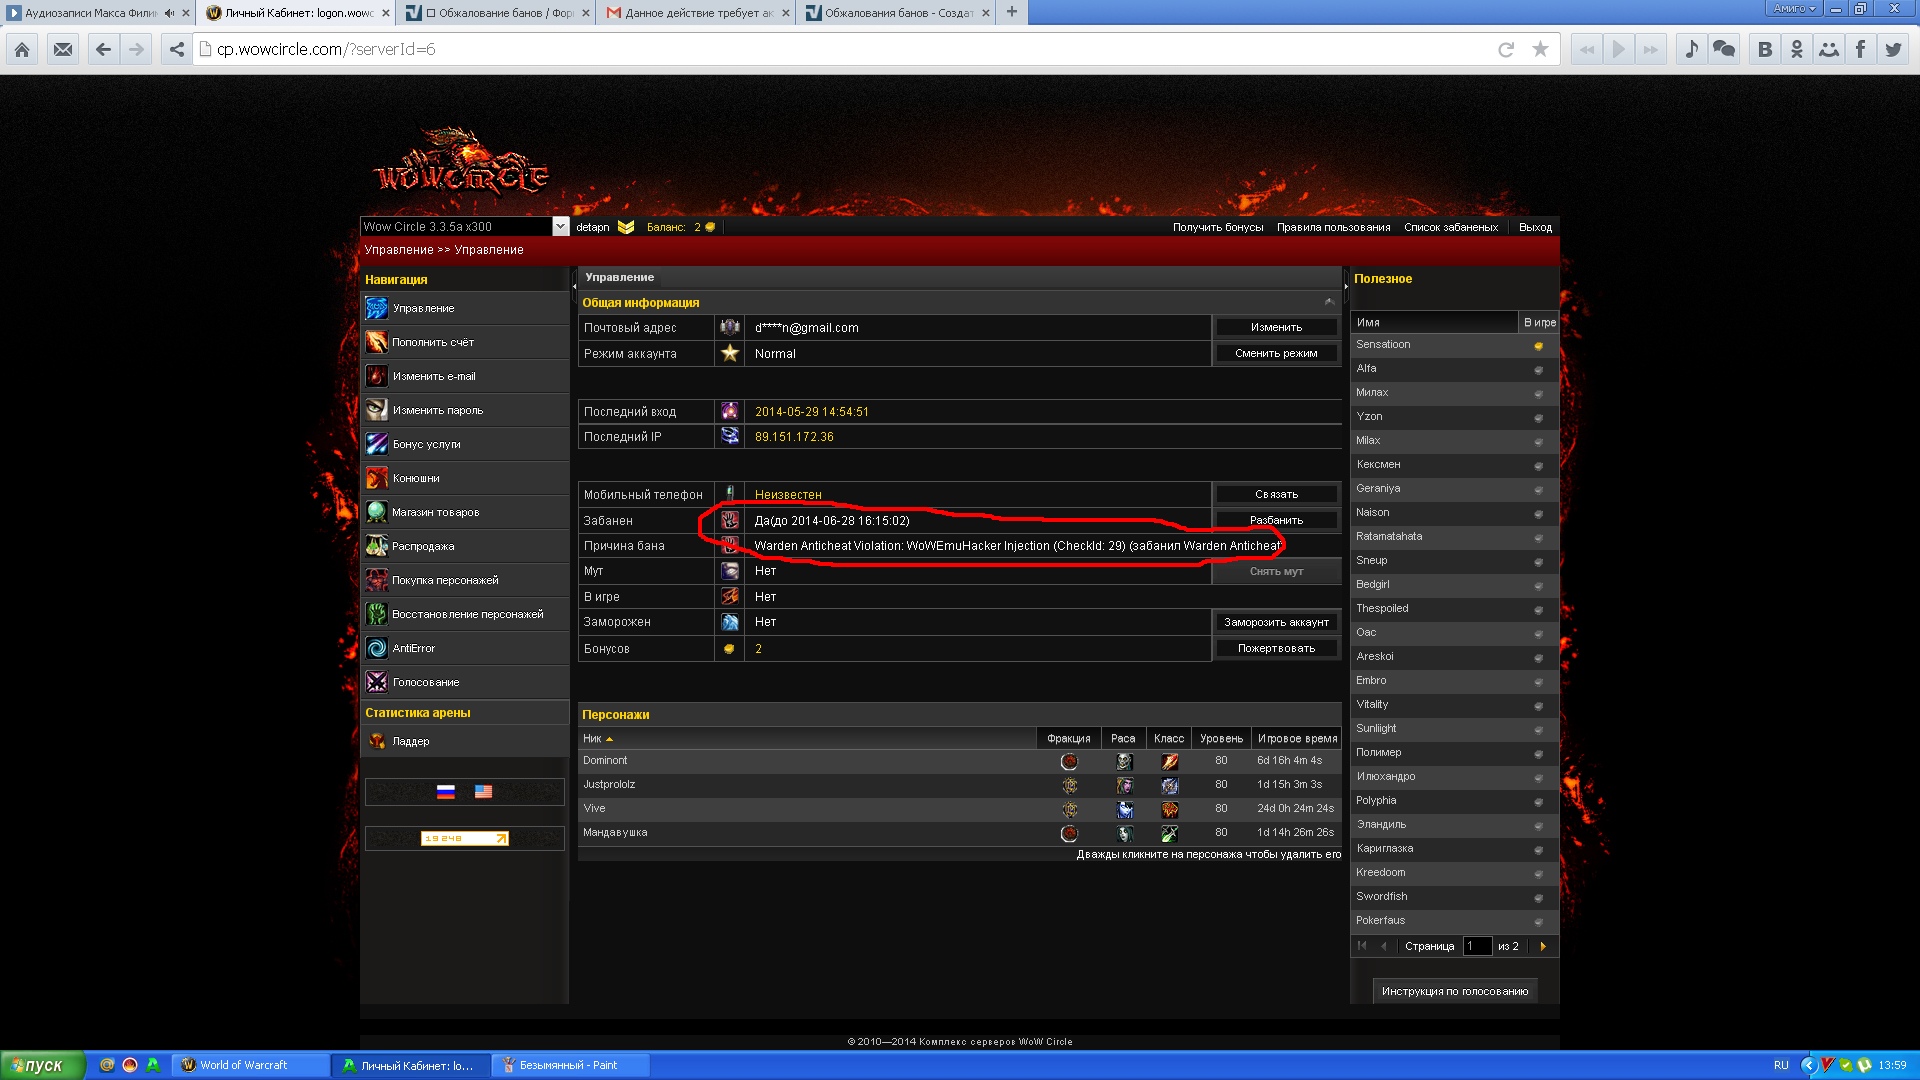
Task: Switch language with the Russian flag
Action: pos(446,791)
